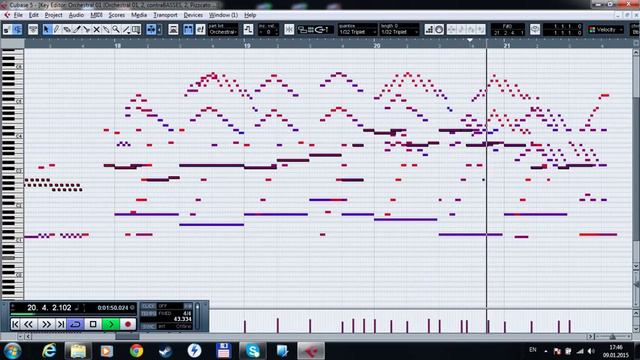Click the TEMPO track button
The height and width of the screenshot is (360, 640).
[149, 313]
